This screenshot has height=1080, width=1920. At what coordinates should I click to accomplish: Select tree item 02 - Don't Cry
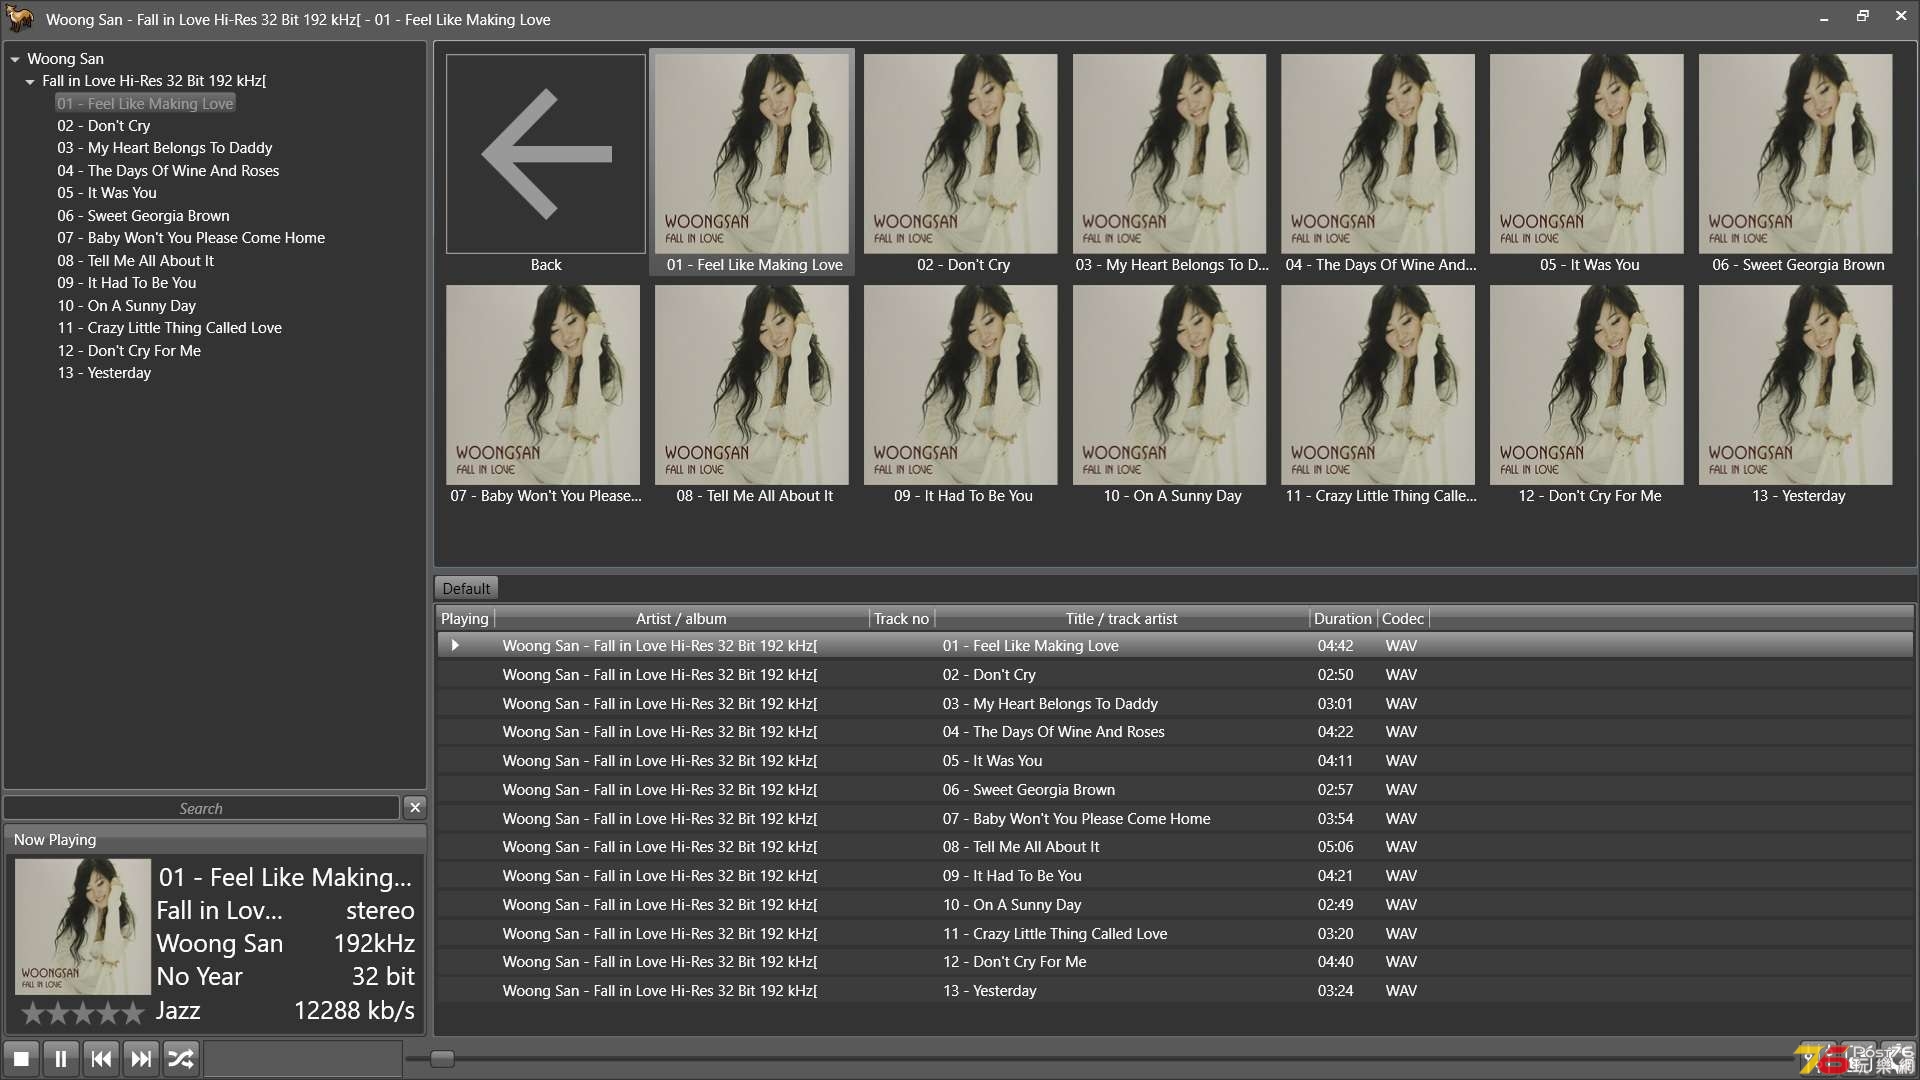104,126
